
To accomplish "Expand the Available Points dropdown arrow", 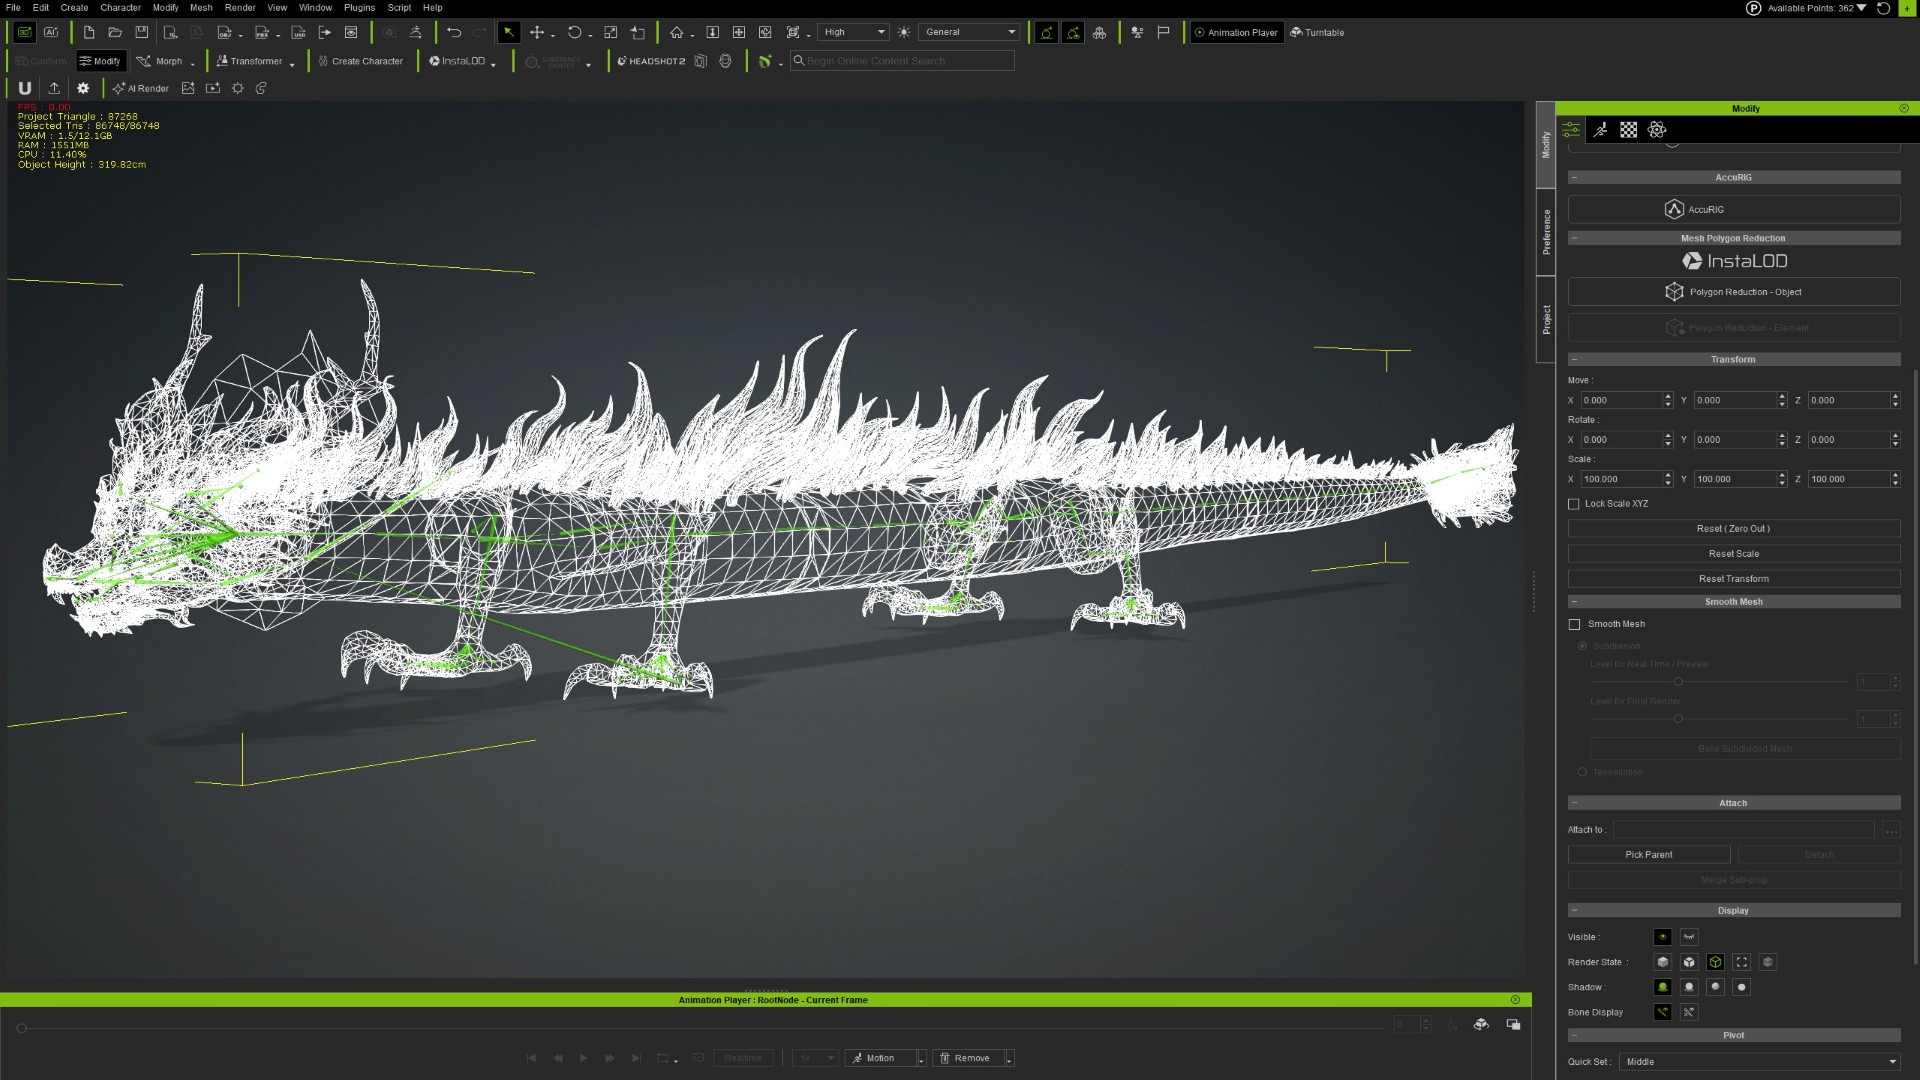I will [x=1862, y=8].
